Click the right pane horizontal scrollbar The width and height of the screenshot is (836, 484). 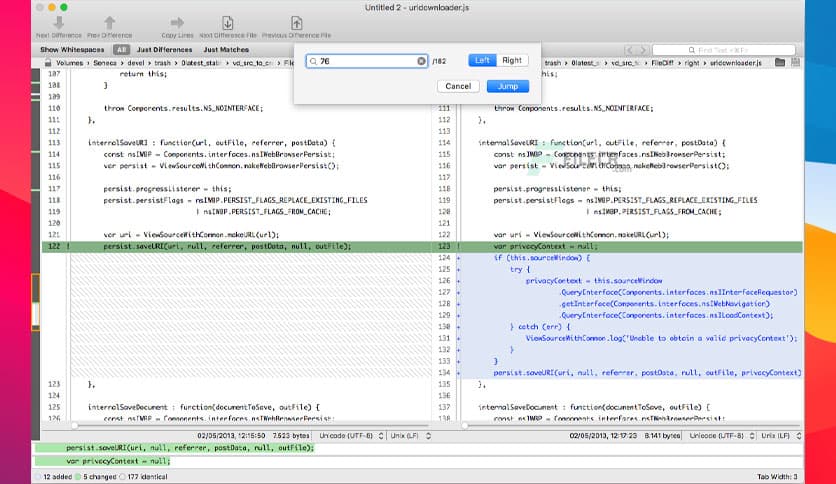click(632, 425)
